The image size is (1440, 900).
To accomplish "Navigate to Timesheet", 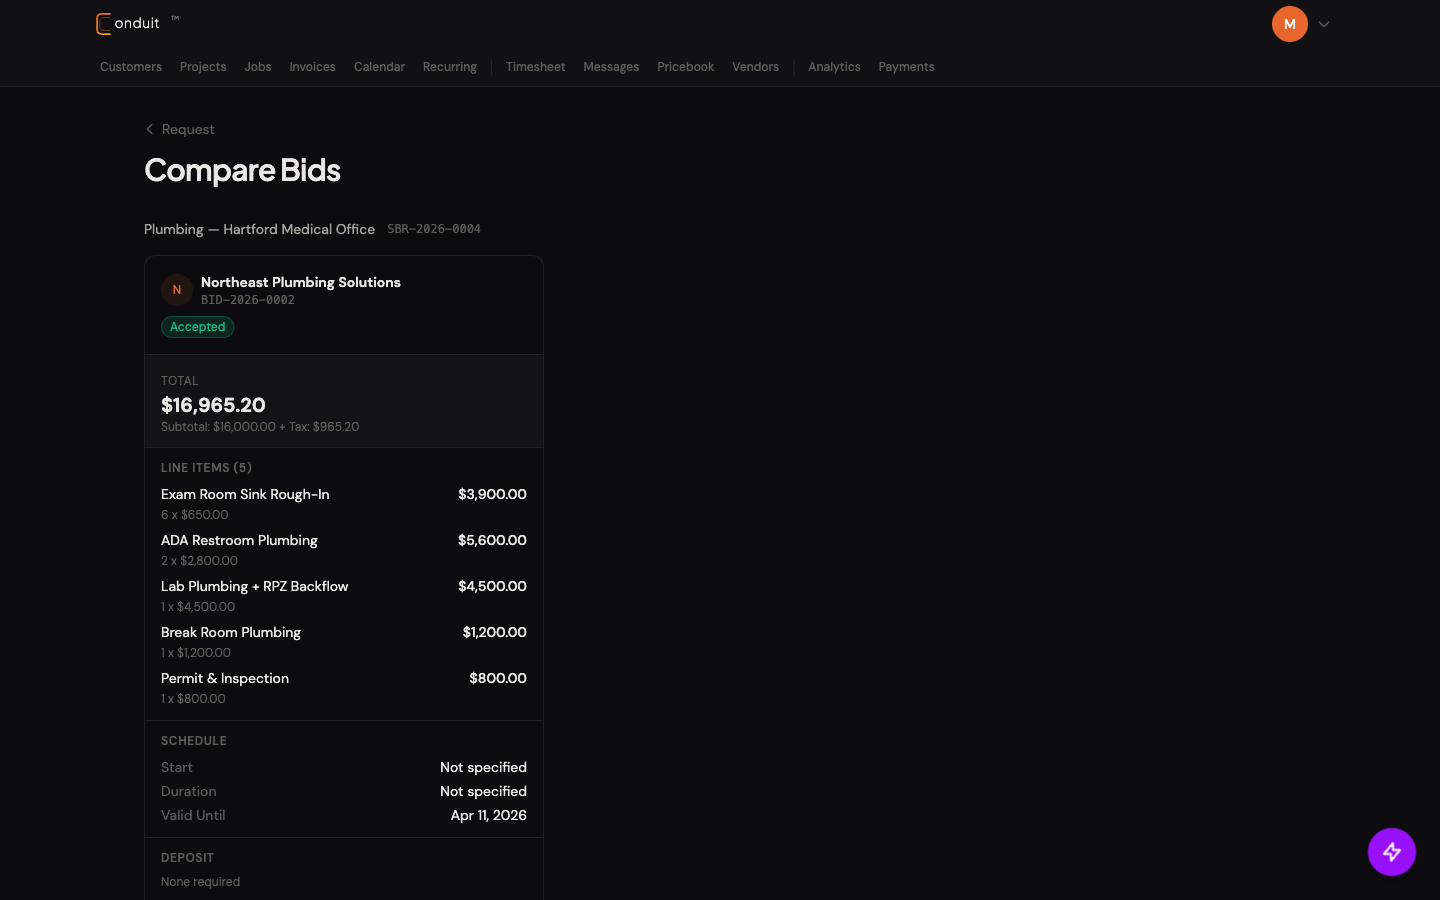I will tap(535, 67).
